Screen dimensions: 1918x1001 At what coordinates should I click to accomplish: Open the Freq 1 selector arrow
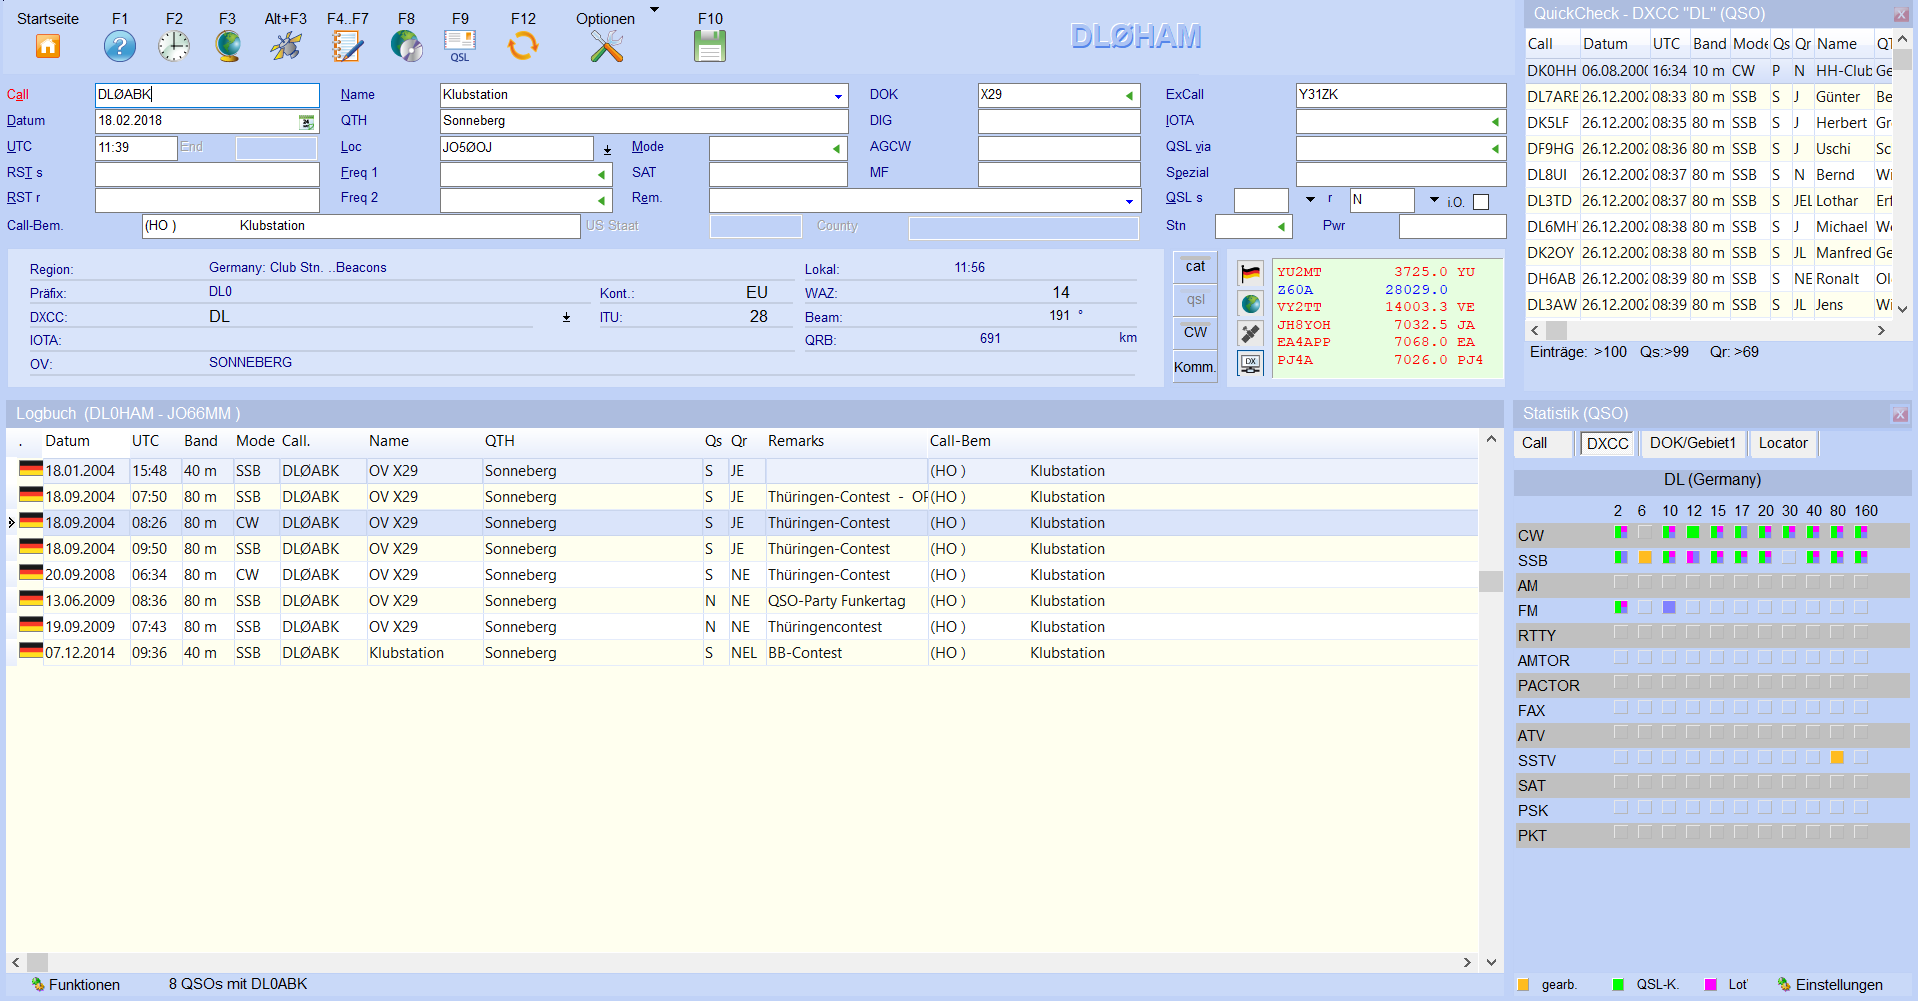[601, 175]
